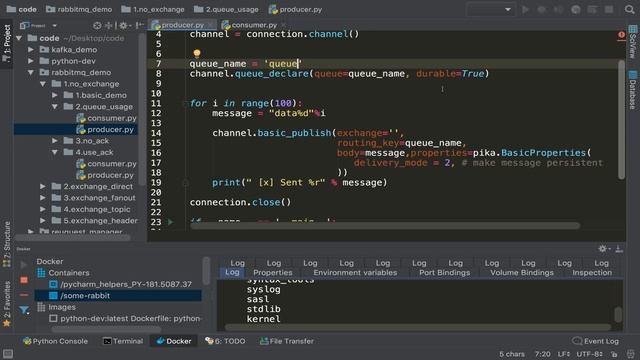Open the run configuration dropdown
This screenshot has width=640, height=360.
491,9
